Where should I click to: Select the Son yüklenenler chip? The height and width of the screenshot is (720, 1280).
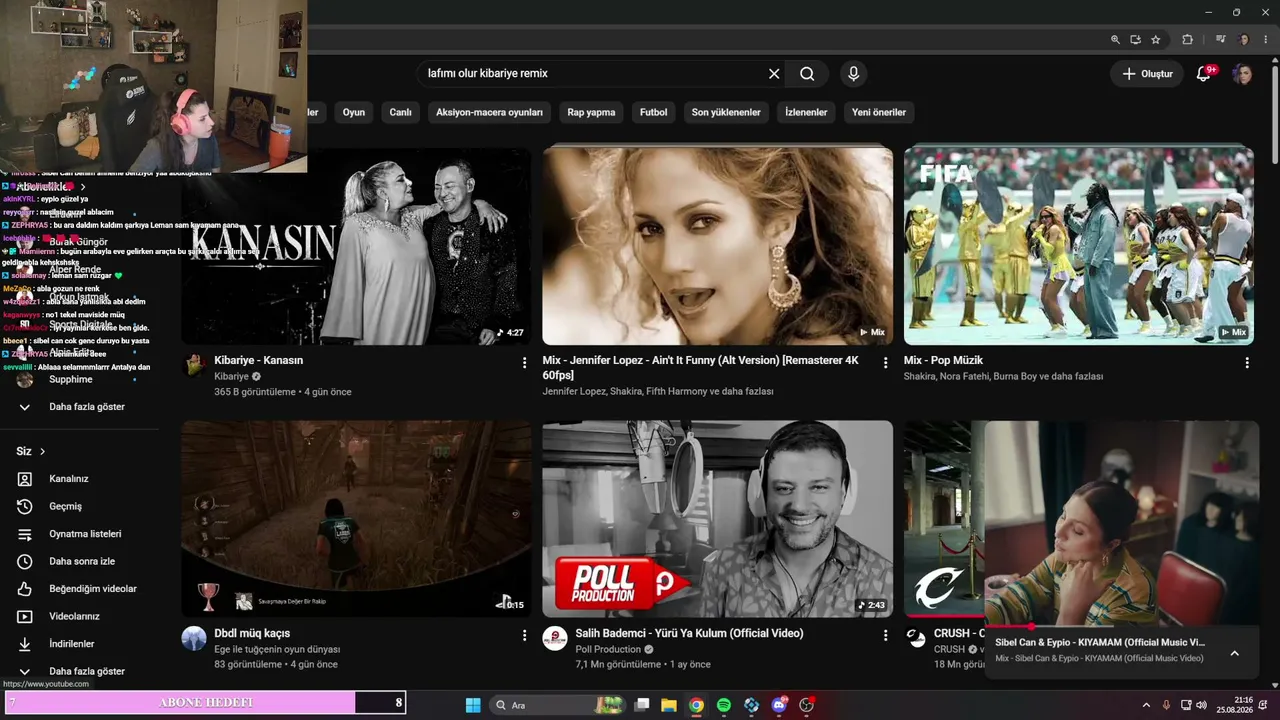point(726,112)
